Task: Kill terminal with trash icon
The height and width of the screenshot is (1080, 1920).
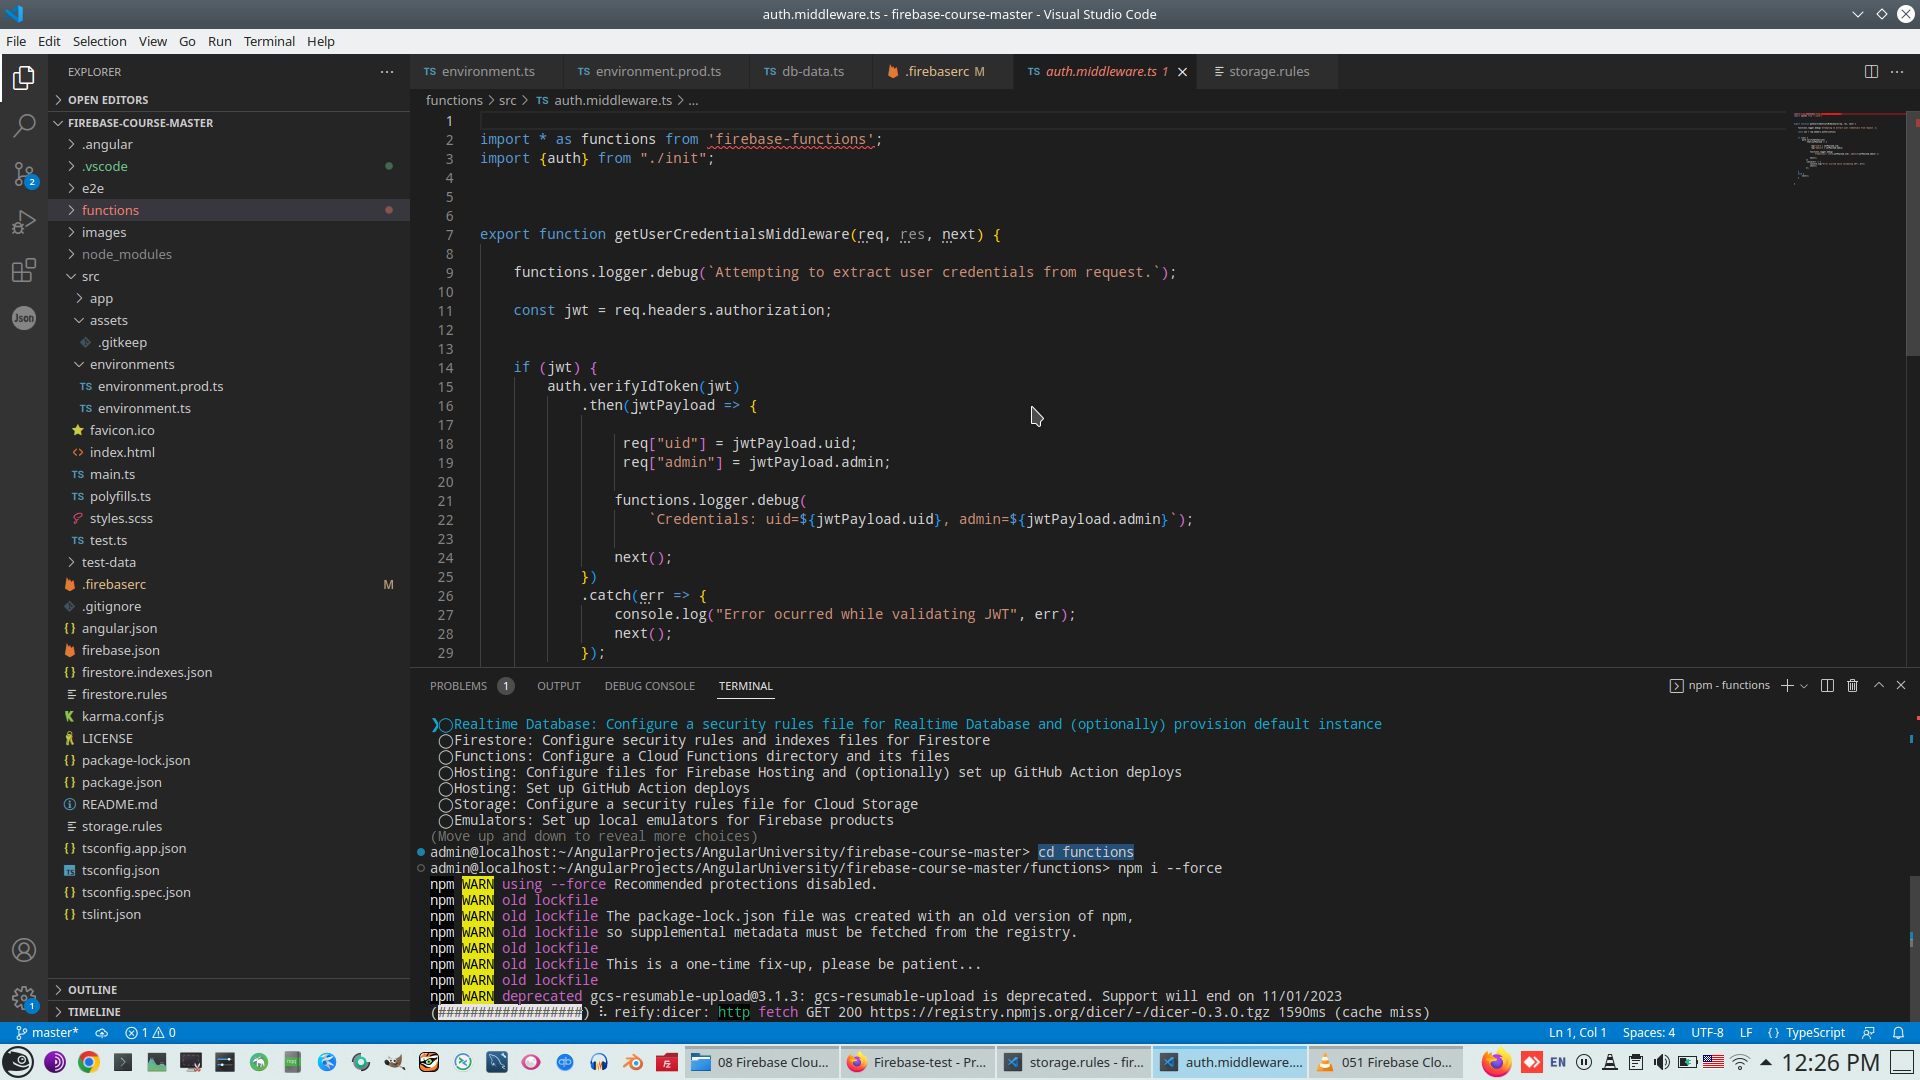Action: 1852,686
